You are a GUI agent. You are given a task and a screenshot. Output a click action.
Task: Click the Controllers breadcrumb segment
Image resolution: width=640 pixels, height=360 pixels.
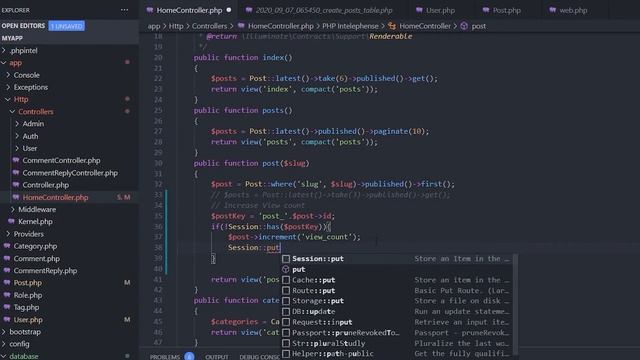(209, 26)
